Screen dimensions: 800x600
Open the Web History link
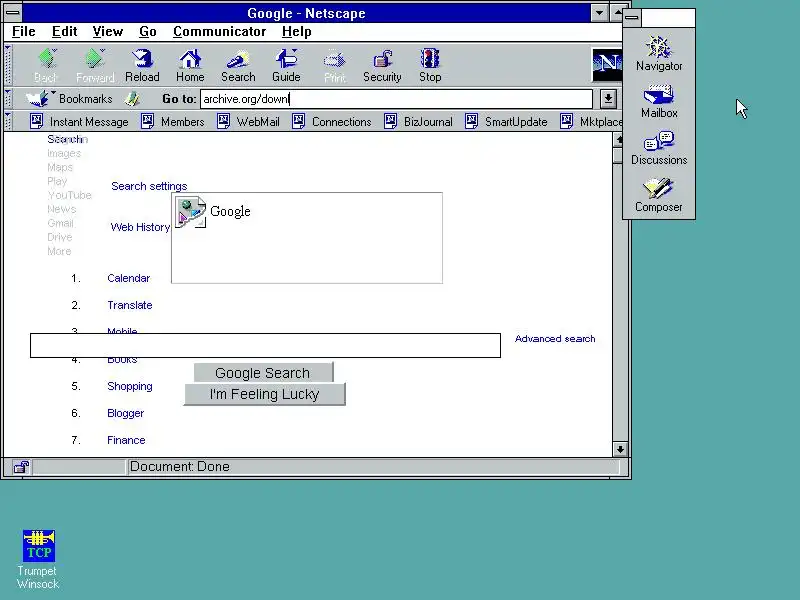coord(140,227)
